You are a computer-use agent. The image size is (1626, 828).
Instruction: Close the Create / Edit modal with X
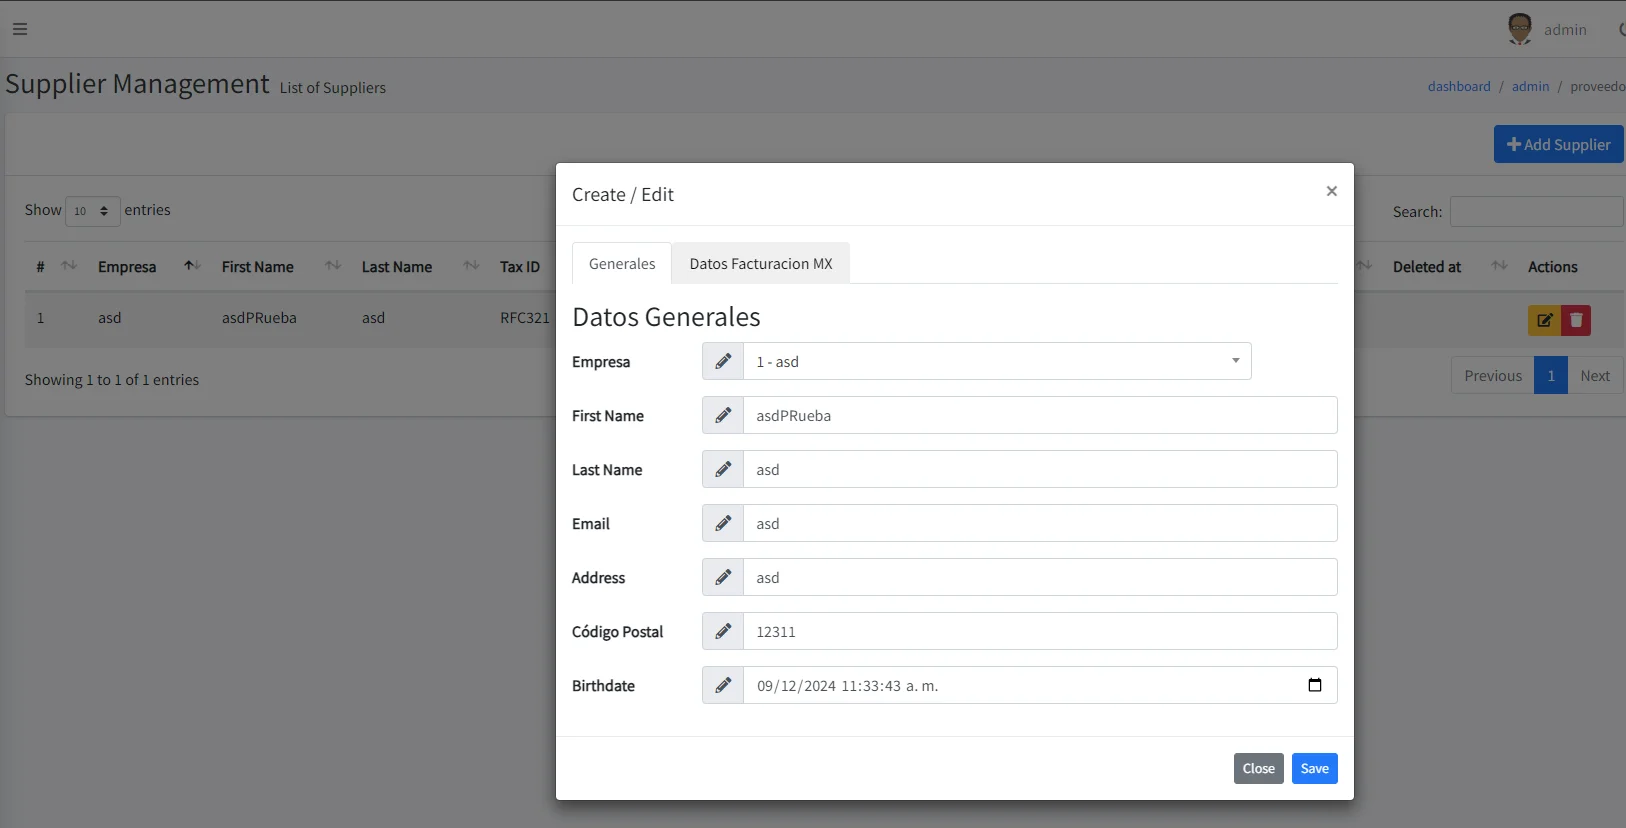click(1331, 191)
